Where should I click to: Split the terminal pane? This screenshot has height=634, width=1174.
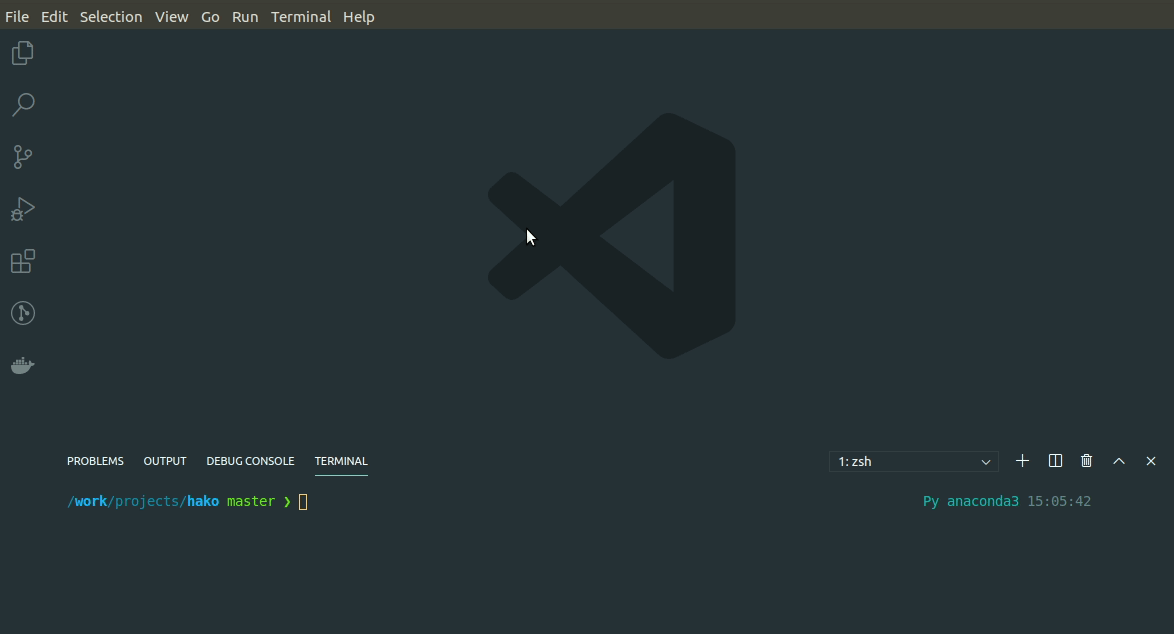coord(1055,461)
